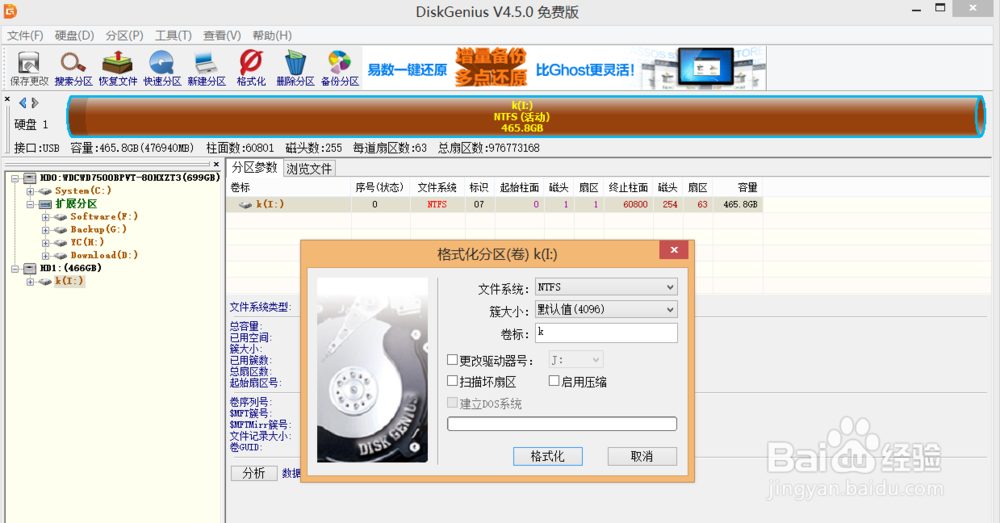Click the Recover Files (恢复文件) icon
Screen dimensions: 1000x523
click(118, 68)
